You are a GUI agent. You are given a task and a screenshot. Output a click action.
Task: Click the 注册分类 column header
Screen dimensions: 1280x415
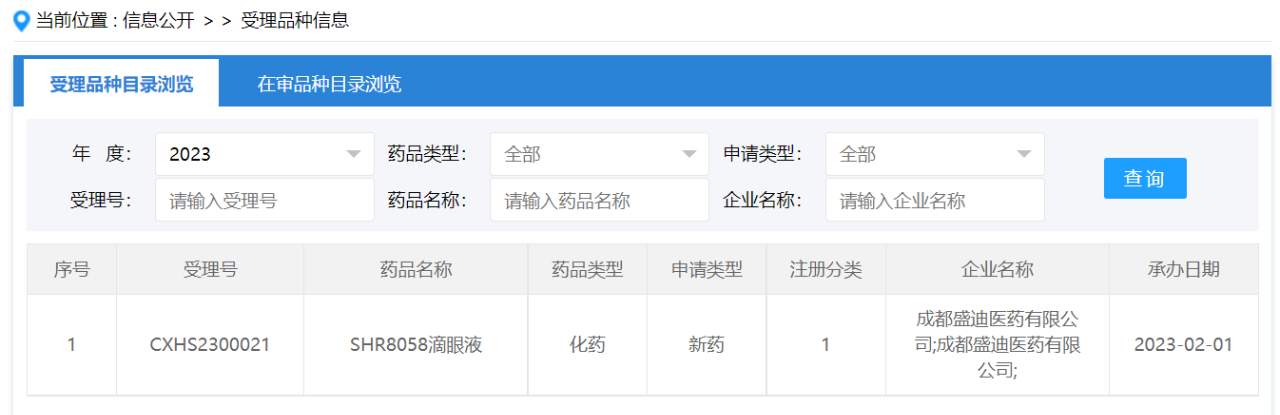pos(825,270)
